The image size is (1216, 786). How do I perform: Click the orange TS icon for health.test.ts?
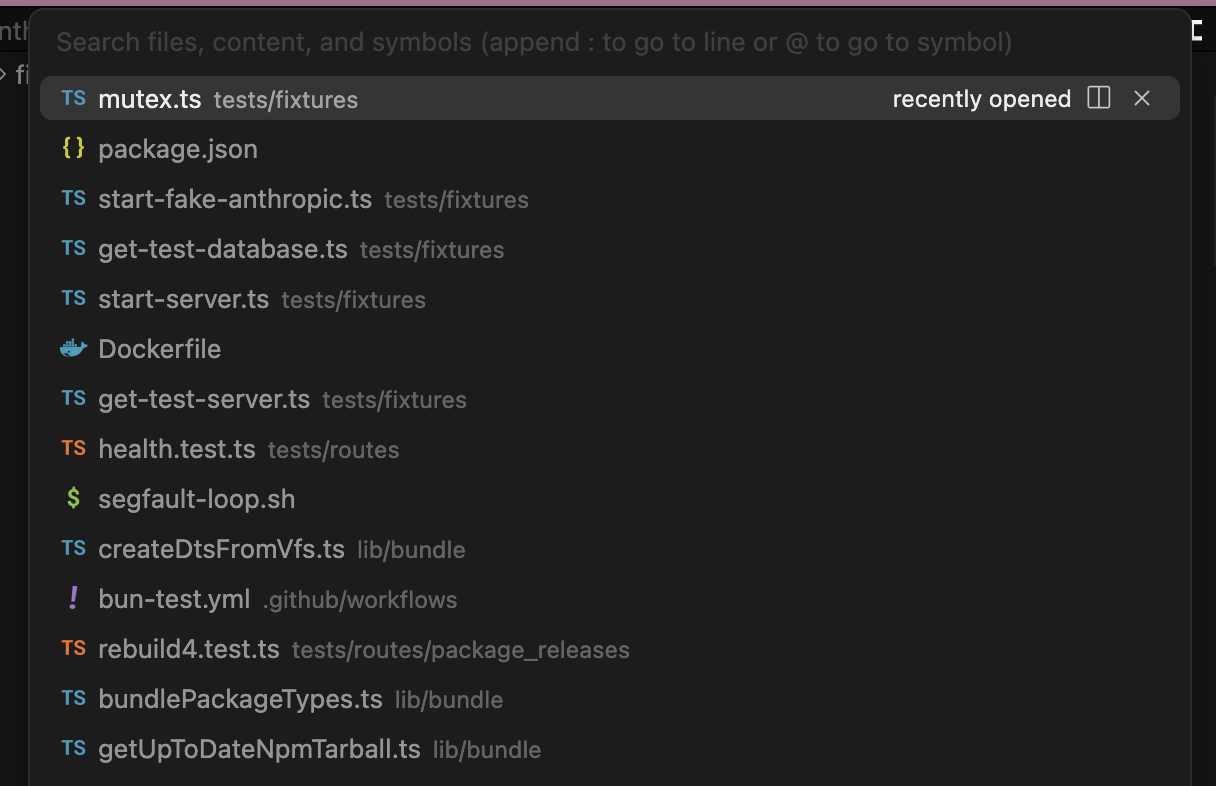click(73, 449)
